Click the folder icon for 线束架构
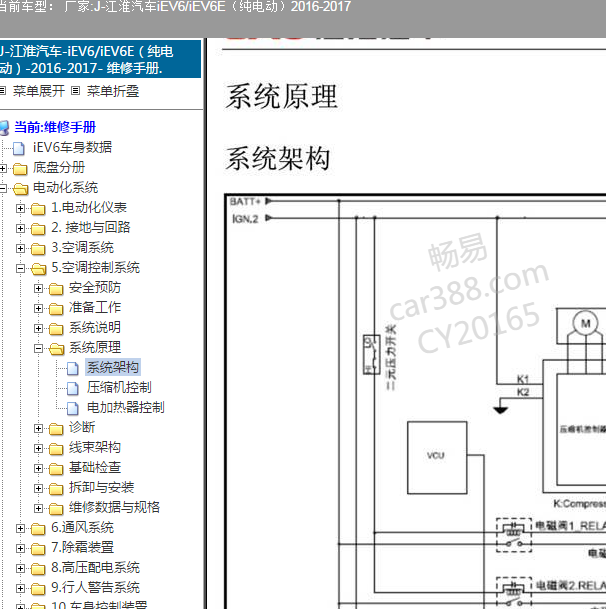 (x=56, y=449)
